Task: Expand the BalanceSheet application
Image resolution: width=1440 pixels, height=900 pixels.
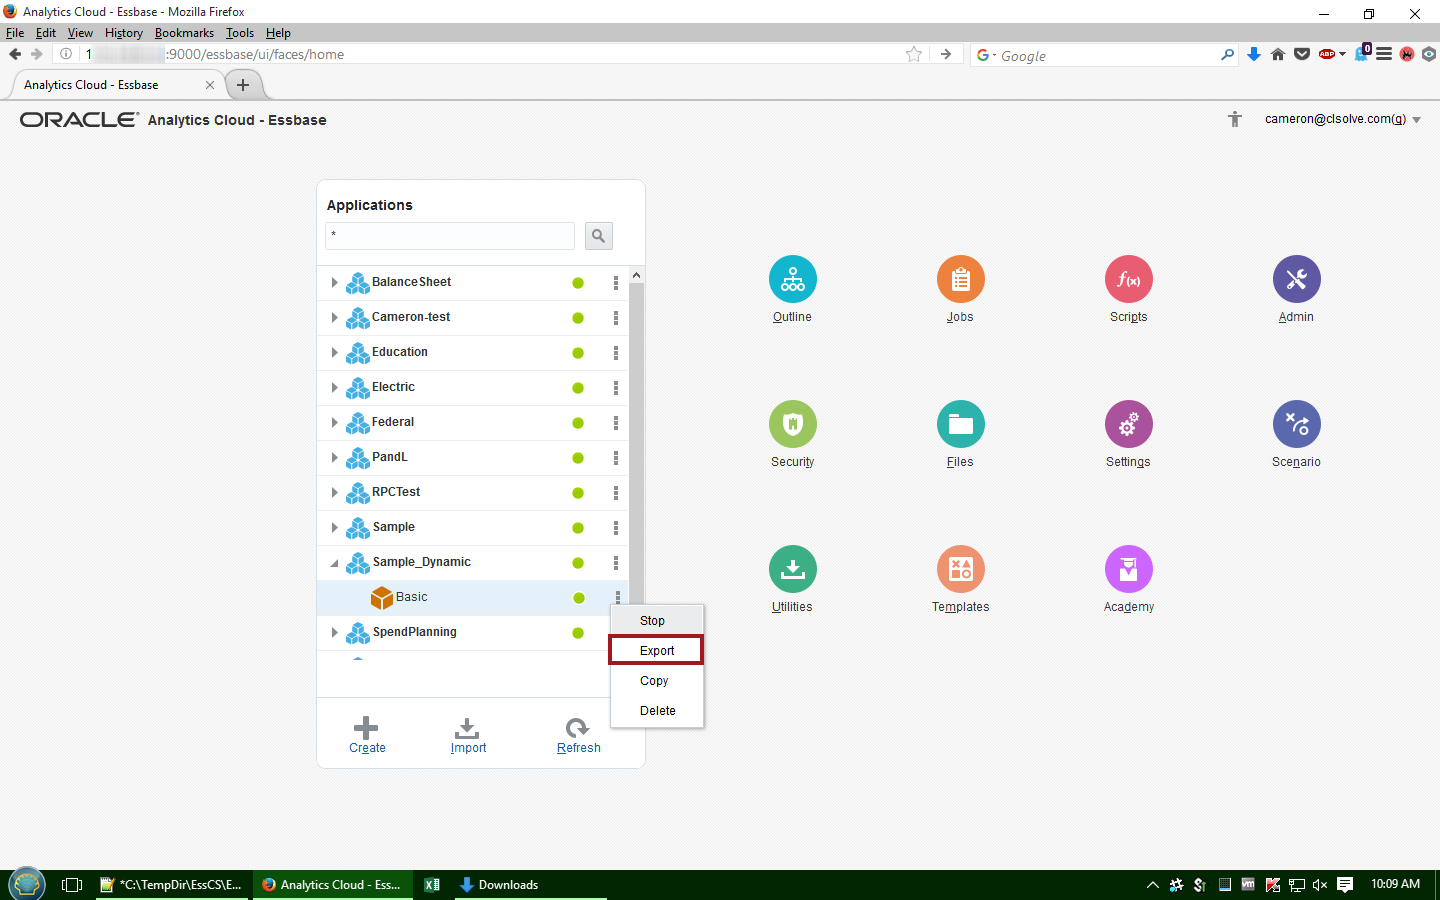Action: coord(334,283)
